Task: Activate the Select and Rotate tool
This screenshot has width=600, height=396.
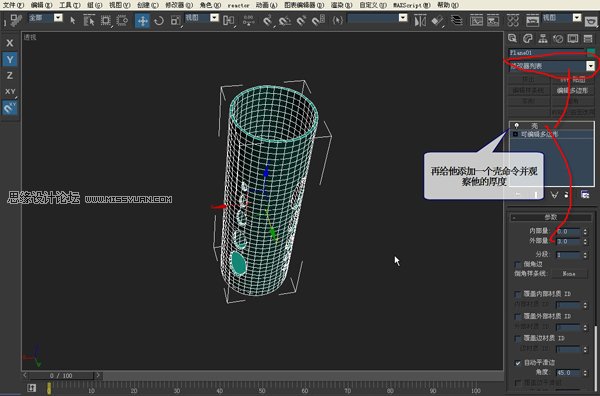Action: coord(159,20)
